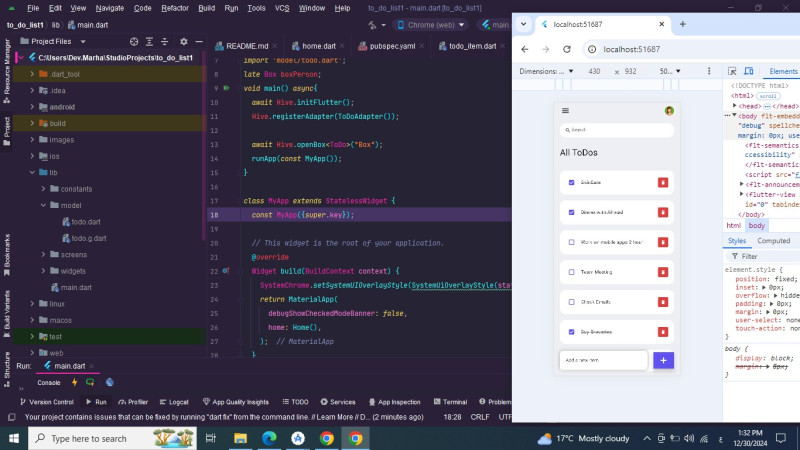This screenshot has height=450, width=800.
Task: Open the Terminal tool window button
Action: 449,402
